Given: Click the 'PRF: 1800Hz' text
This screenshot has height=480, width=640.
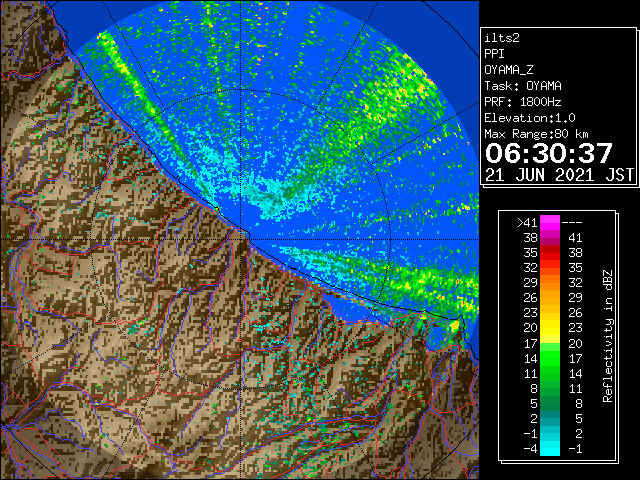Looking at the screenshot, I should tap(523, 102).
